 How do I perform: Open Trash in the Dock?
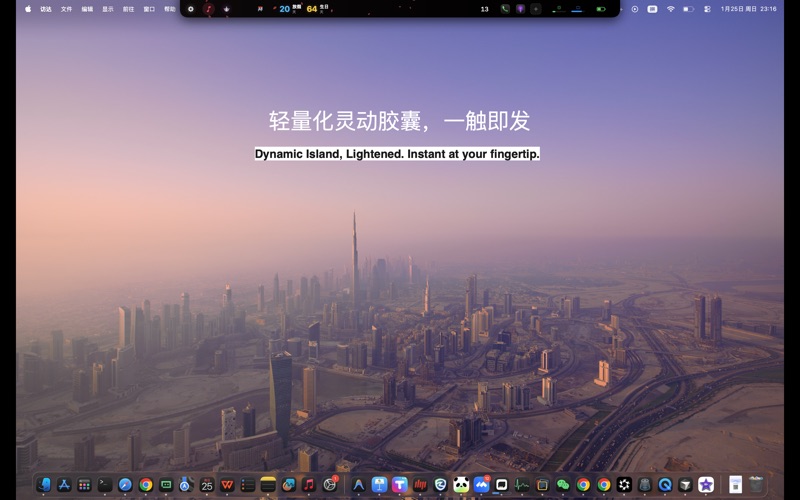(x=757, y=485)
